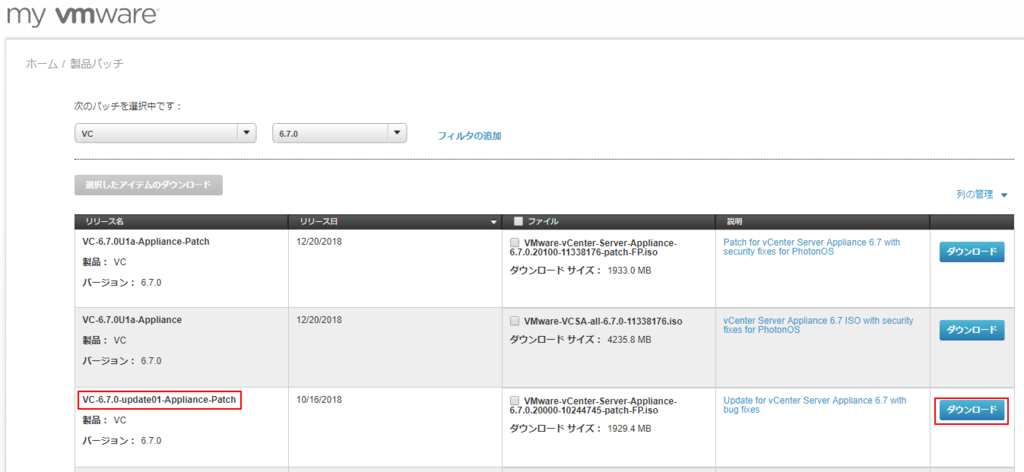Image resolution: width=1024 pixels, height=472 pixels.
Task: Click 選択したアイテムのダウンロード button
Action: (148, 185)
